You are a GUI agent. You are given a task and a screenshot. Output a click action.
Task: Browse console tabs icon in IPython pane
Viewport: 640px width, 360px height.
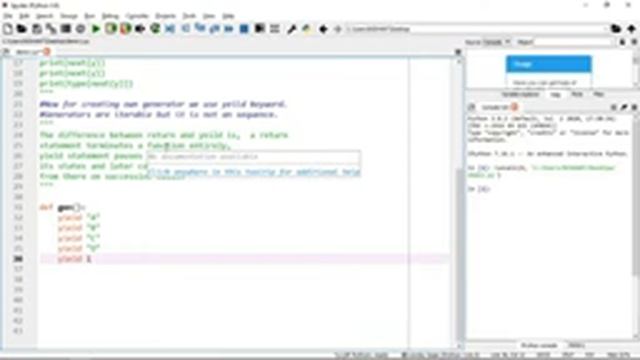click(x=471, y=107)
